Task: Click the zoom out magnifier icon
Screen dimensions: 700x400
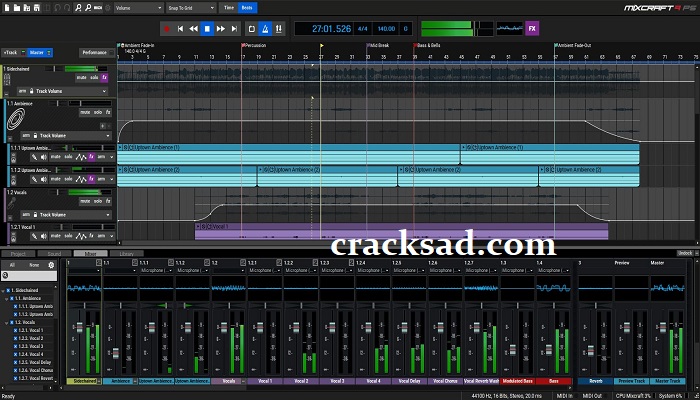Action: coord(88,8)
